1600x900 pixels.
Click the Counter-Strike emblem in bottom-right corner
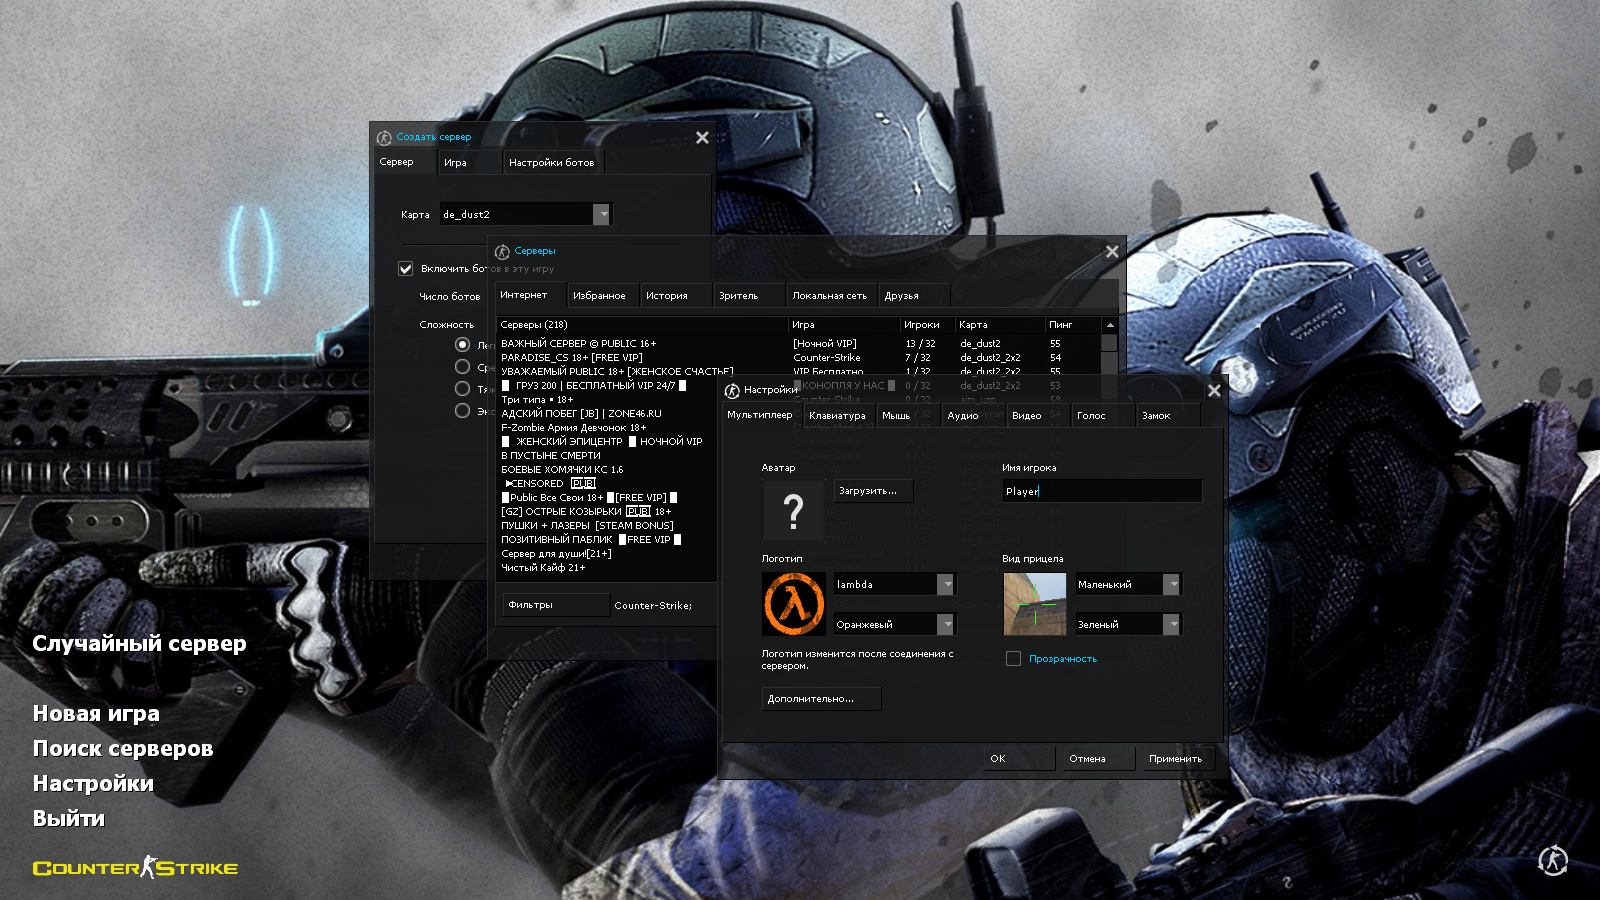1552,860
